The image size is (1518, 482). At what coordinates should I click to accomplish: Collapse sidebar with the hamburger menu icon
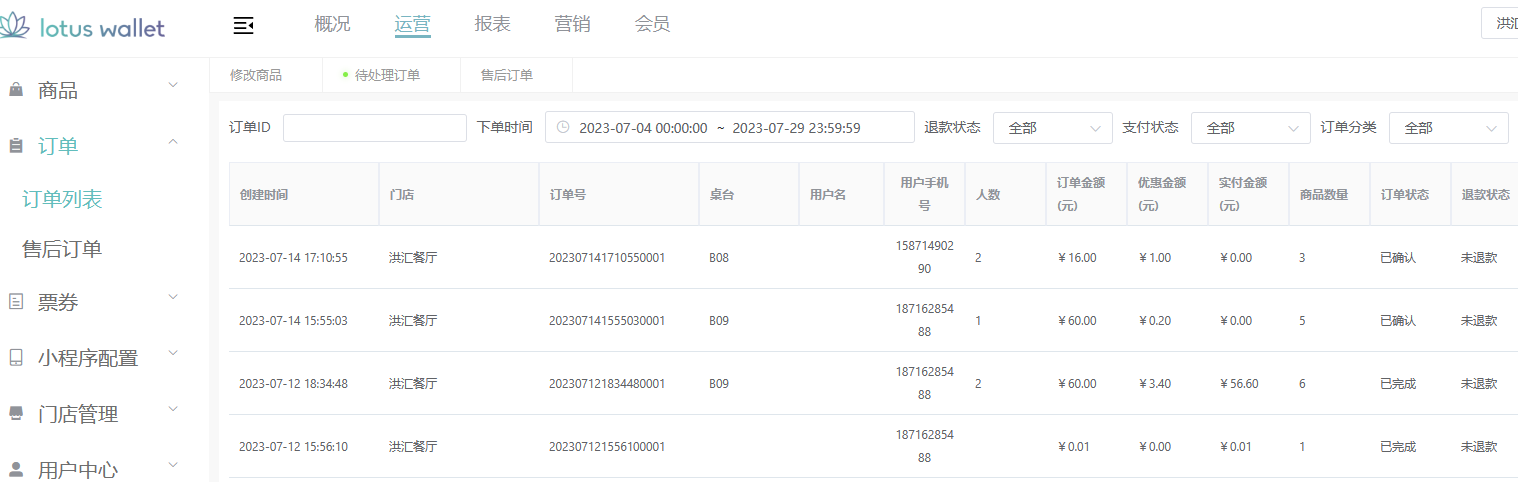click(x=243, y=26)
